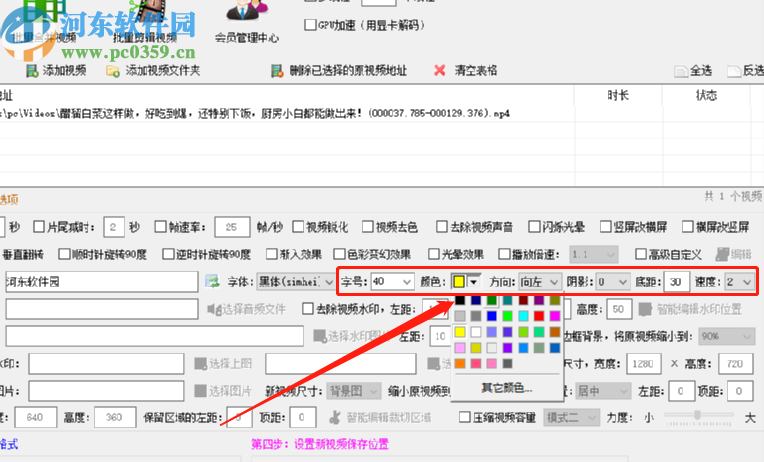This screenshot has width=764, height=462.
Task: Enable the 视频去色 (desaturate video) checkbox
Action: [368, 227]
